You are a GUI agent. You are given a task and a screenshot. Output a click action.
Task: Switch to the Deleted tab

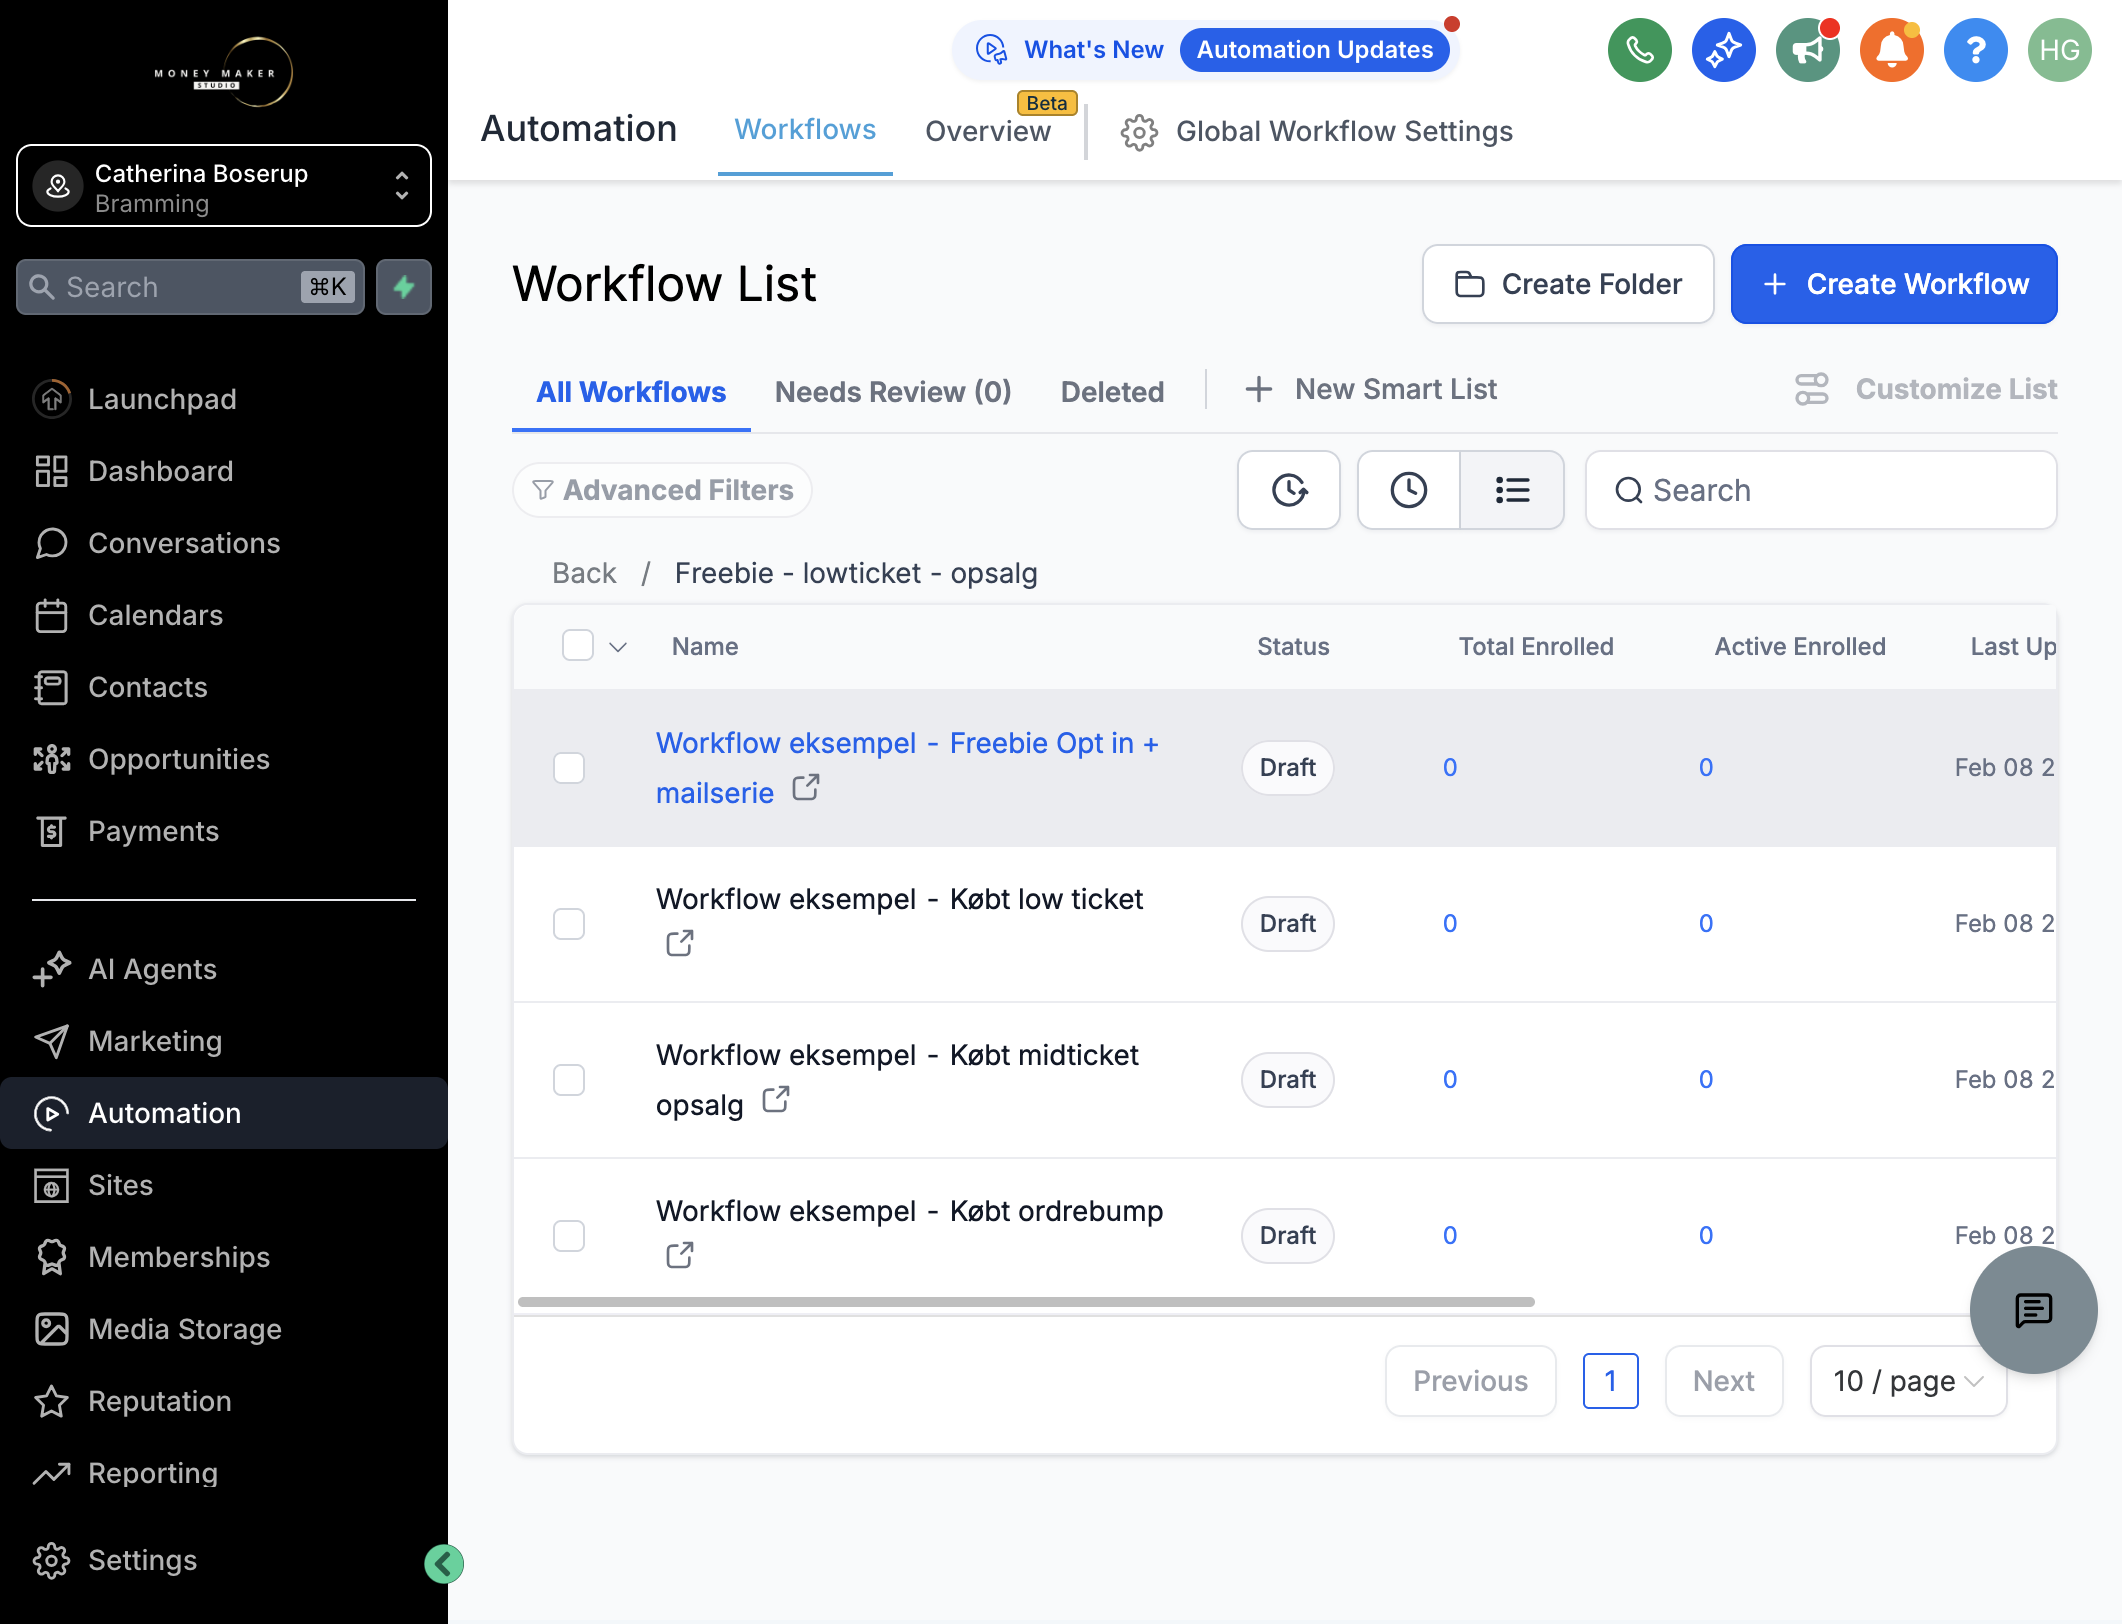point(1112,392)
